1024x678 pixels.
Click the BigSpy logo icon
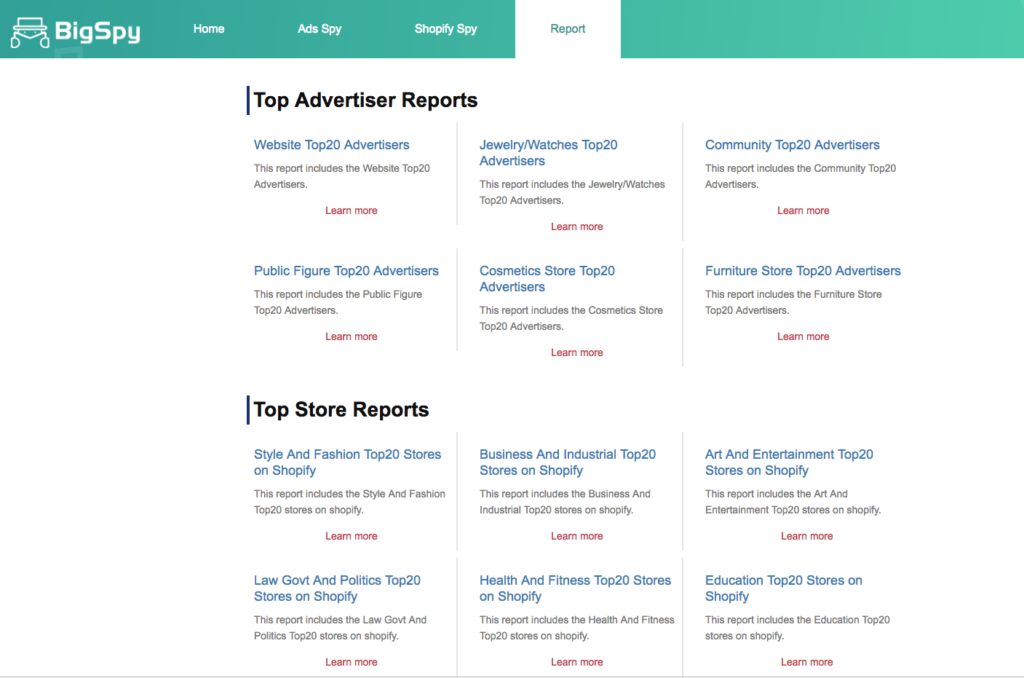click(x=29, y=32)
